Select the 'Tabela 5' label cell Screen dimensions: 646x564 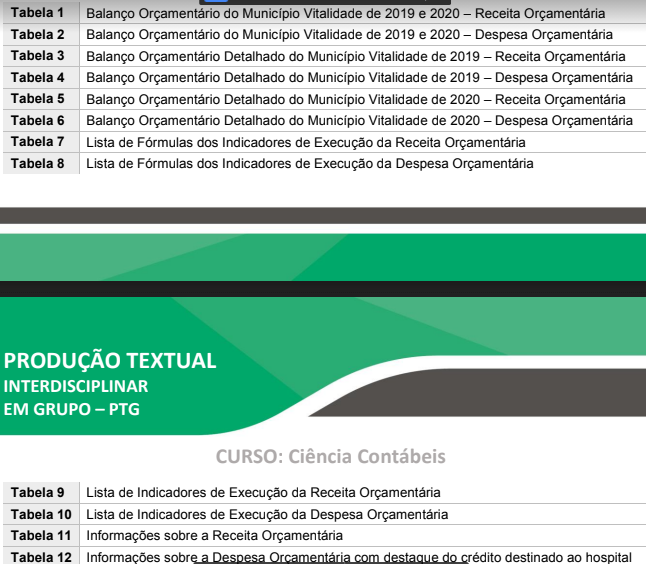pos(41,98)
